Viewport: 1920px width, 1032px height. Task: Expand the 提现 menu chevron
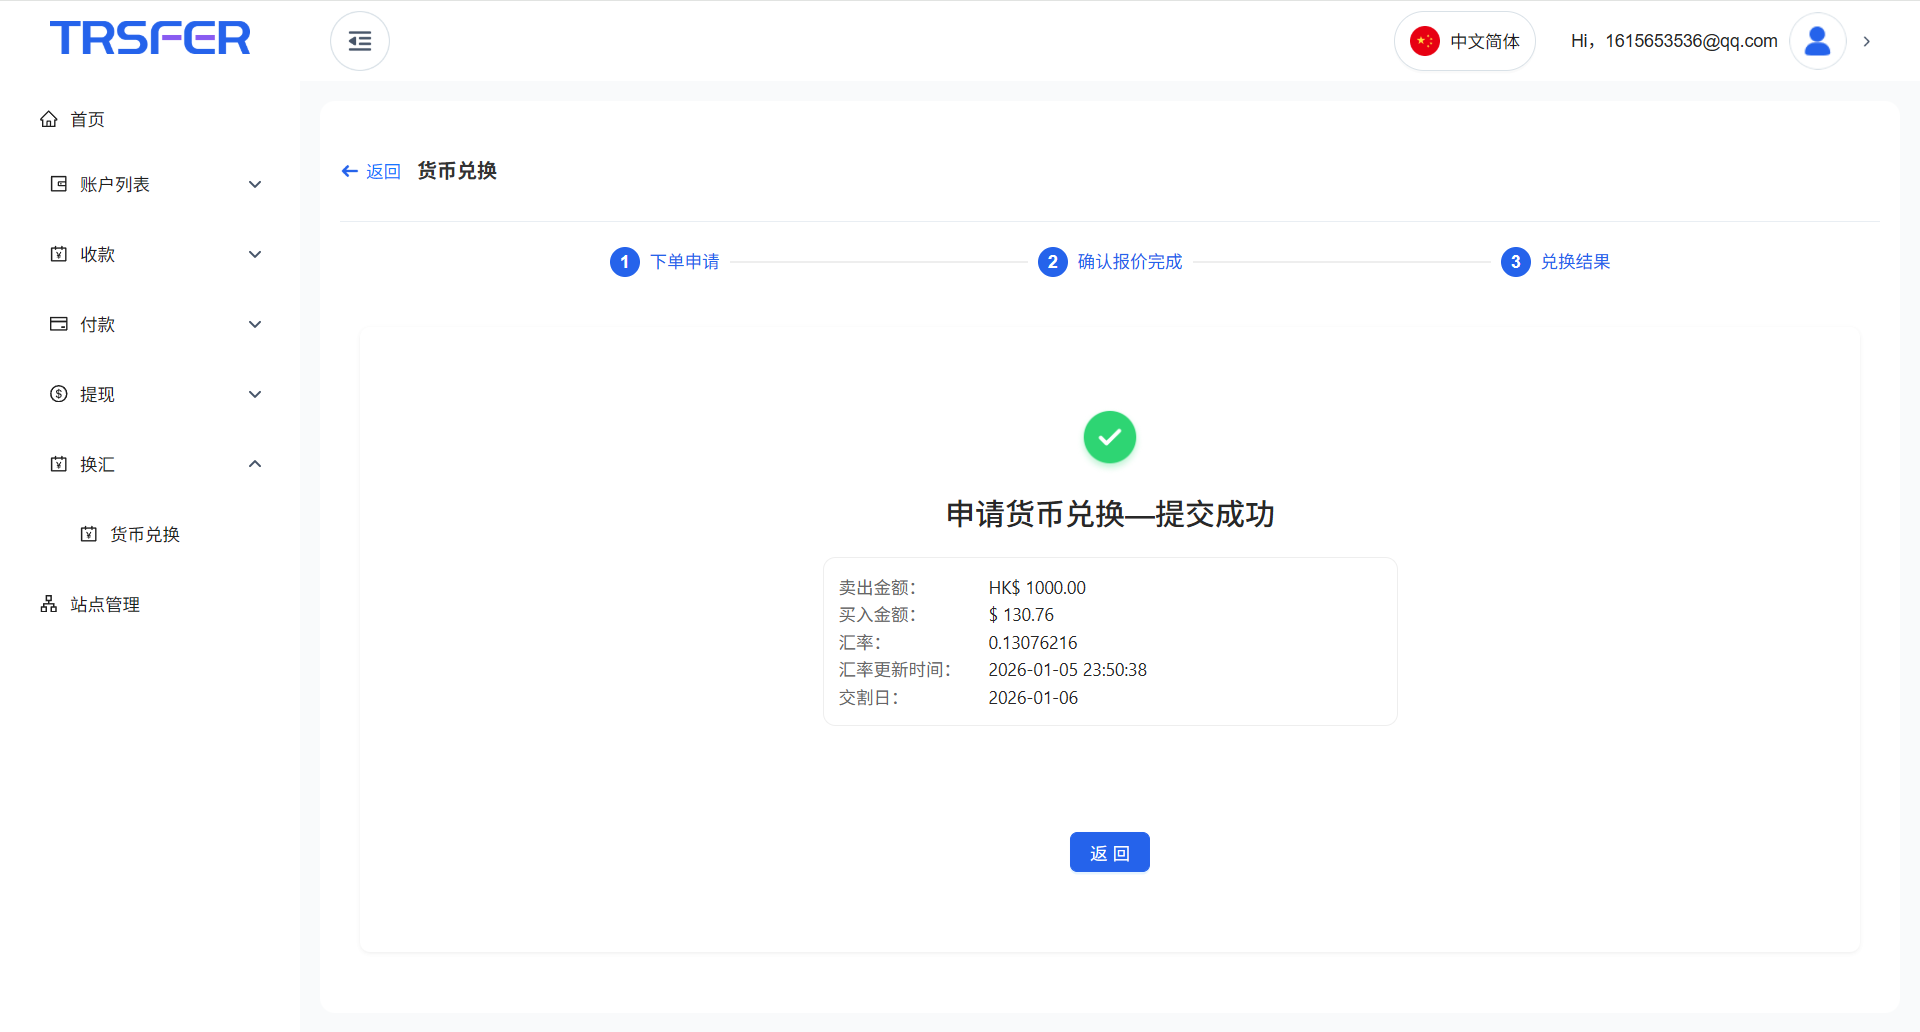click(255, 394)
